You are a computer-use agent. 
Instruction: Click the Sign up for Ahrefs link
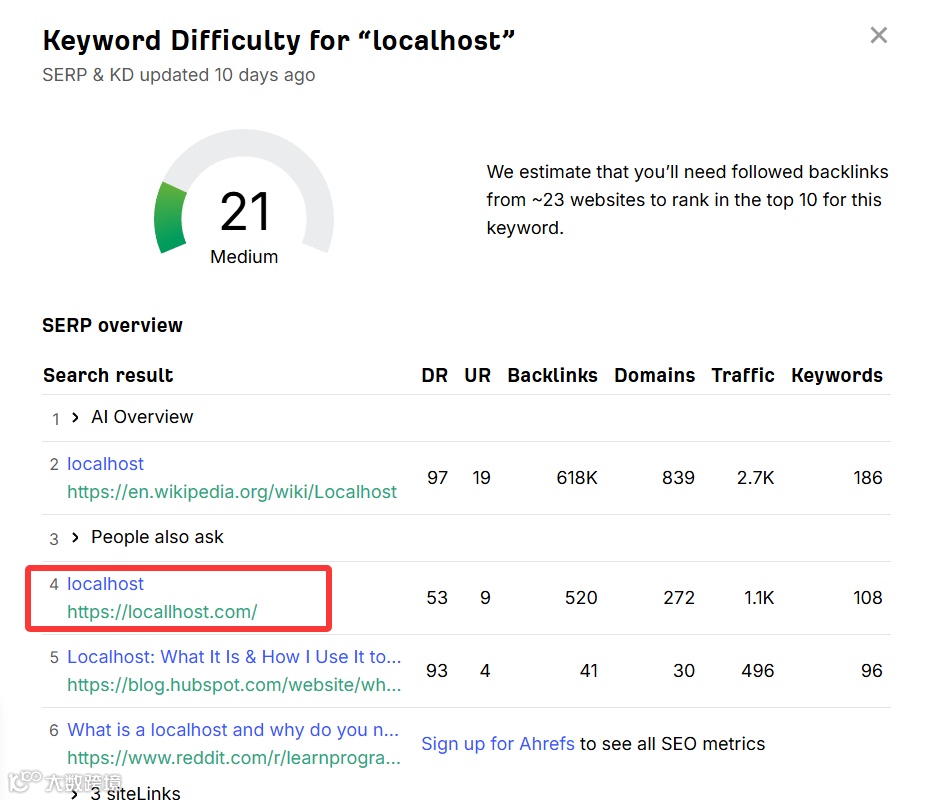pos(498,744)
